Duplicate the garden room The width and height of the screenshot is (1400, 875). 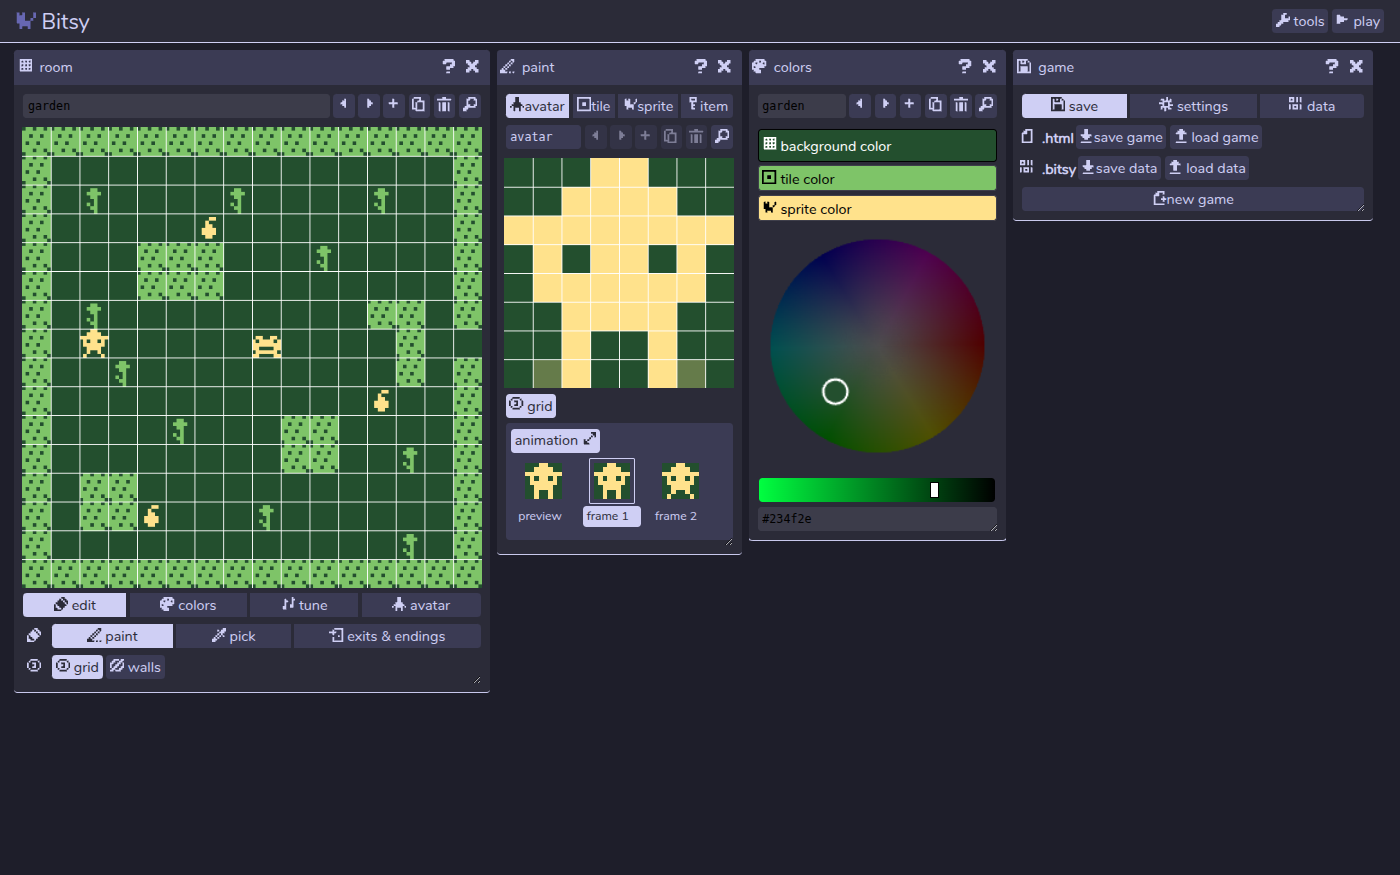(419, 105)
